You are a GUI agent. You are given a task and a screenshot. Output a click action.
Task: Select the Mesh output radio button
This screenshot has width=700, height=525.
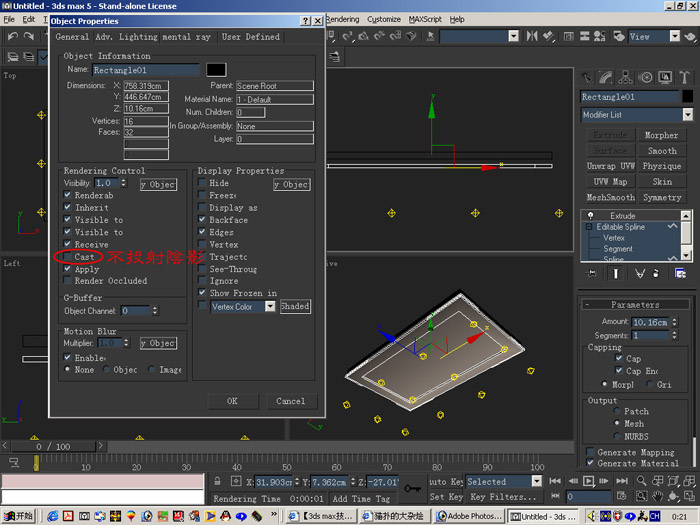click(x=617, y=423)
